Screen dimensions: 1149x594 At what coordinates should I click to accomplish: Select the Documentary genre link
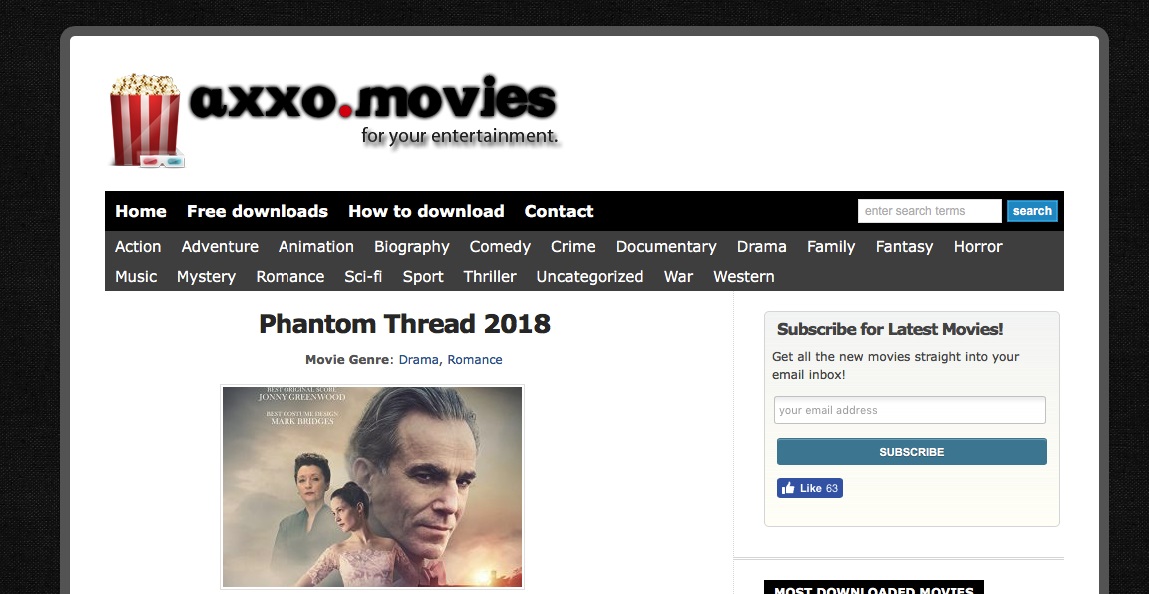tap(666, 247)
